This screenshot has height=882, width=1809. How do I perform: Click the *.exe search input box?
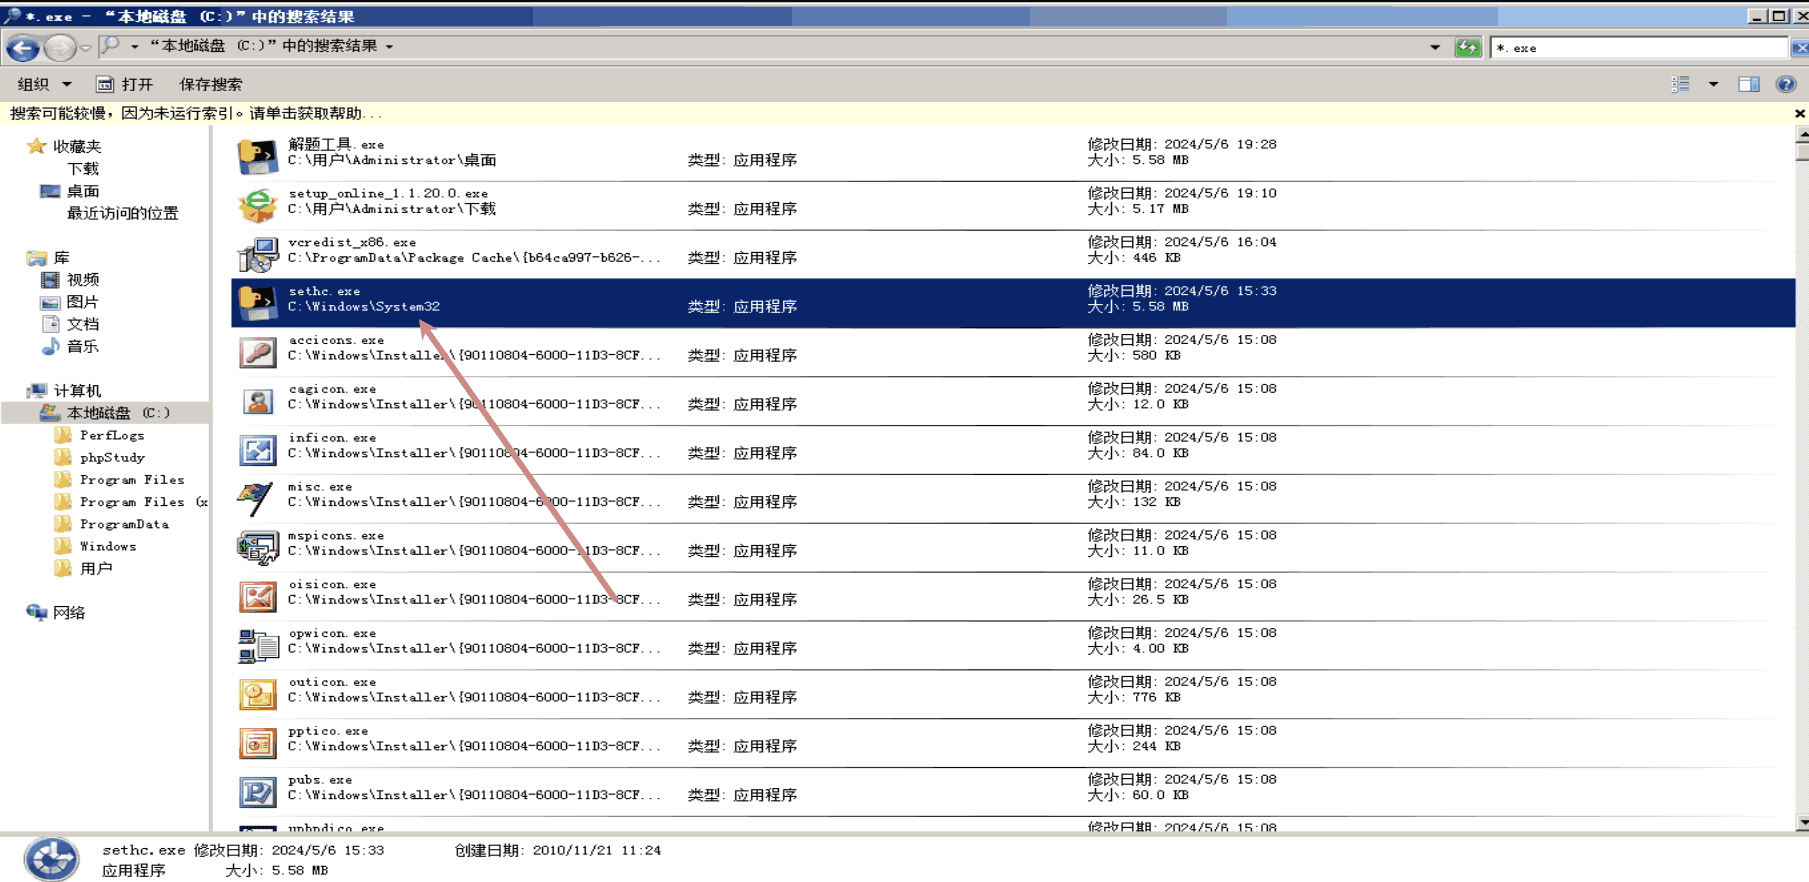(x=1638, y=47)
